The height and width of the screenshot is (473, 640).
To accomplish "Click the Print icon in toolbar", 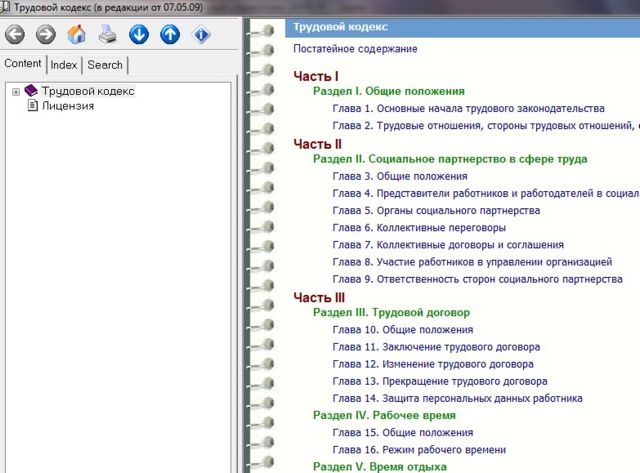I will pyautogui.click(x=108, y=35).
